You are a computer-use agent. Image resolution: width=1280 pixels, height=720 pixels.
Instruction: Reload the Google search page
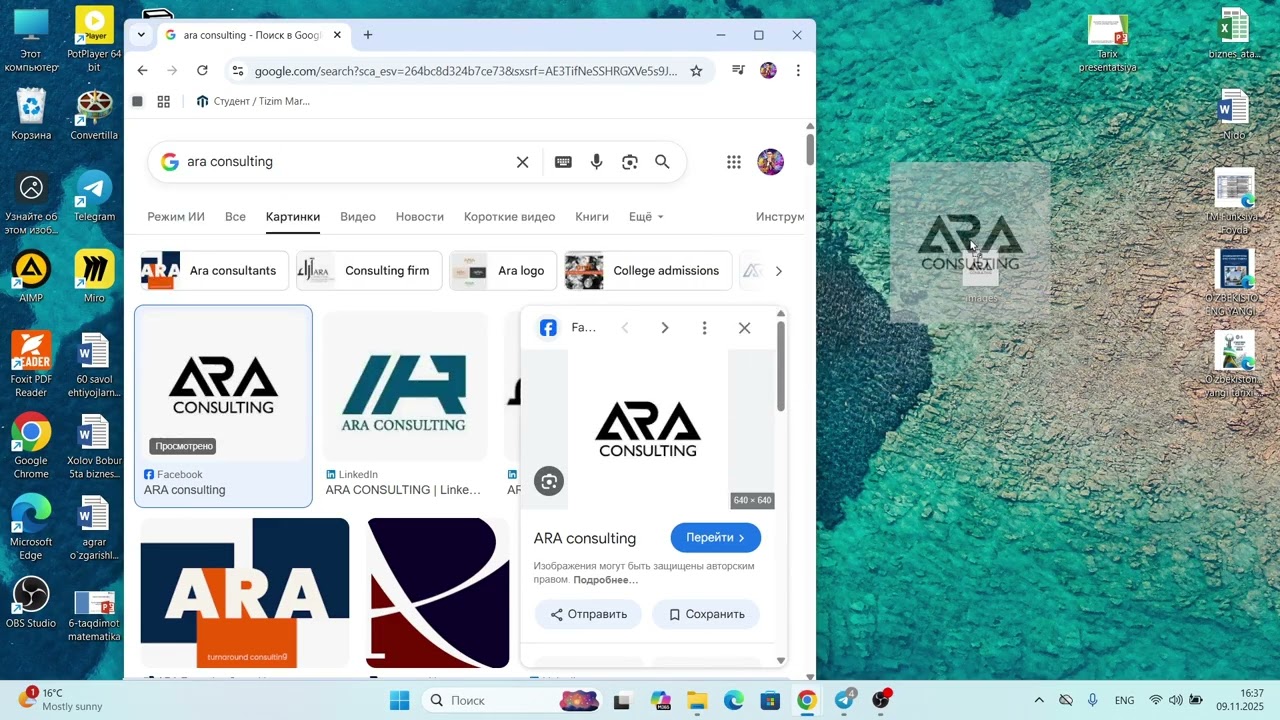coord(202,71)
